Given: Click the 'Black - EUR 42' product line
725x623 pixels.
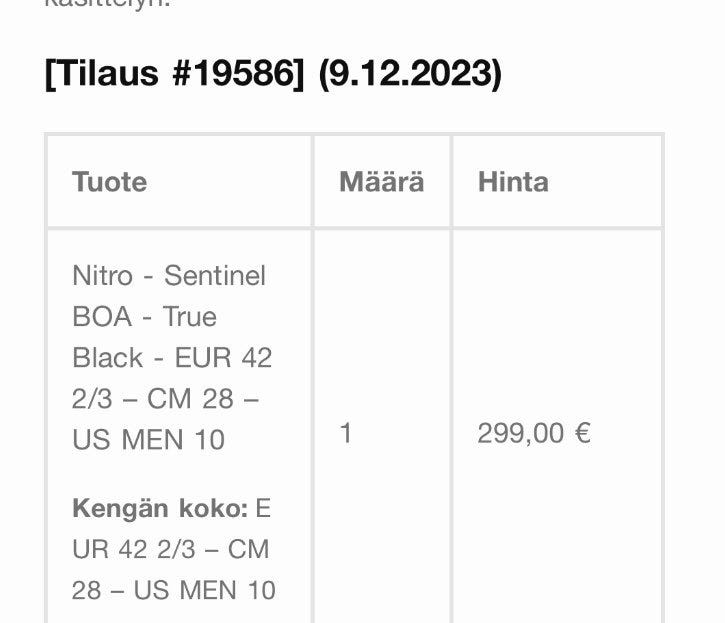Looking at the screenshot, I should pyautogui.click(x=172, y=357).
